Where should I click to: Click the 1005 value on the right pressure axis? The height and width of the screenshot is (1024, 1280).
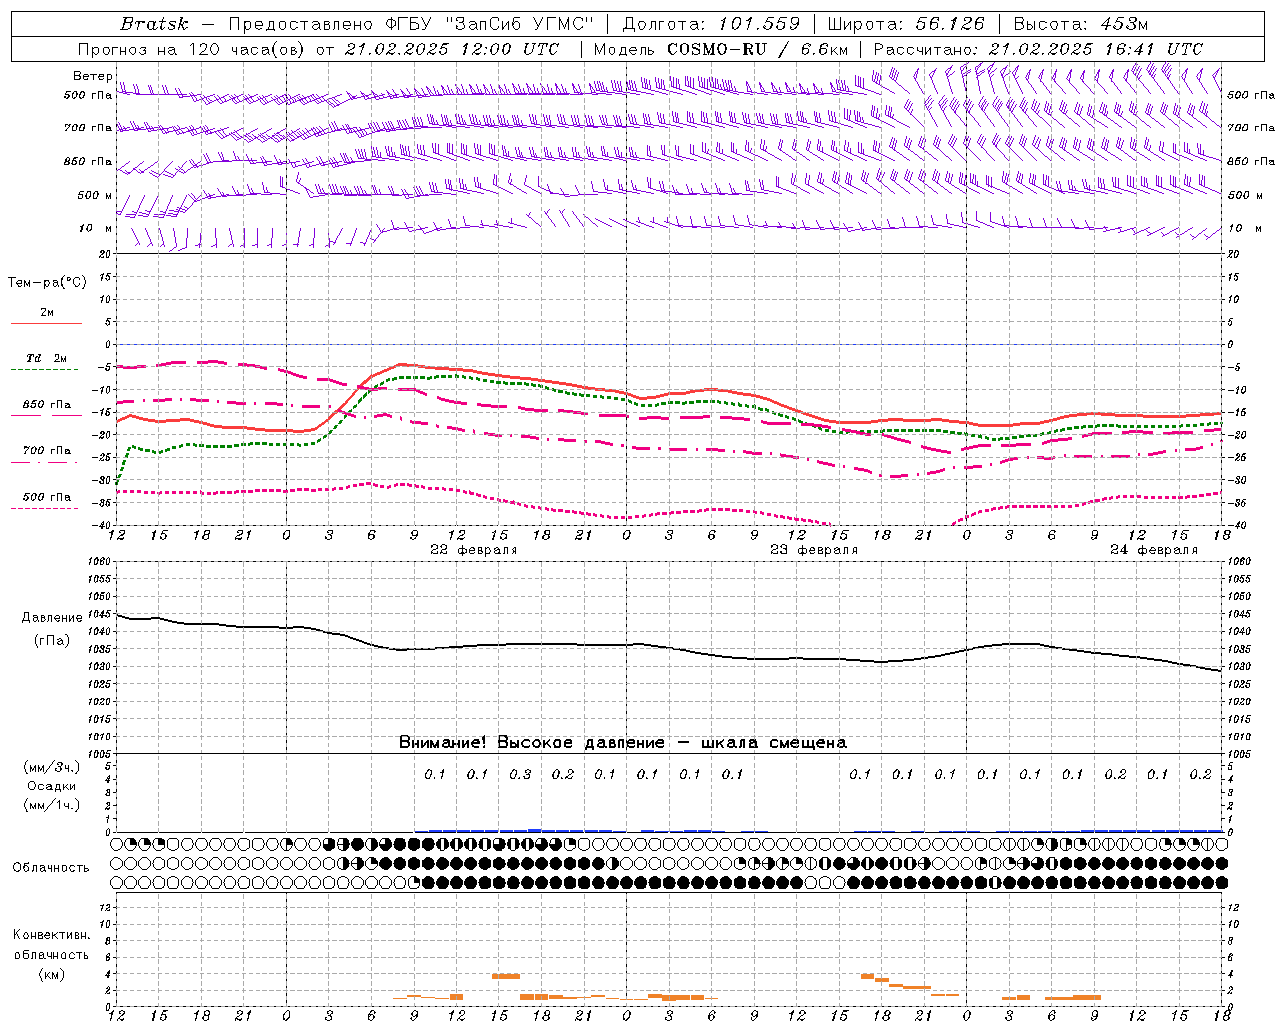[1240, 753]
